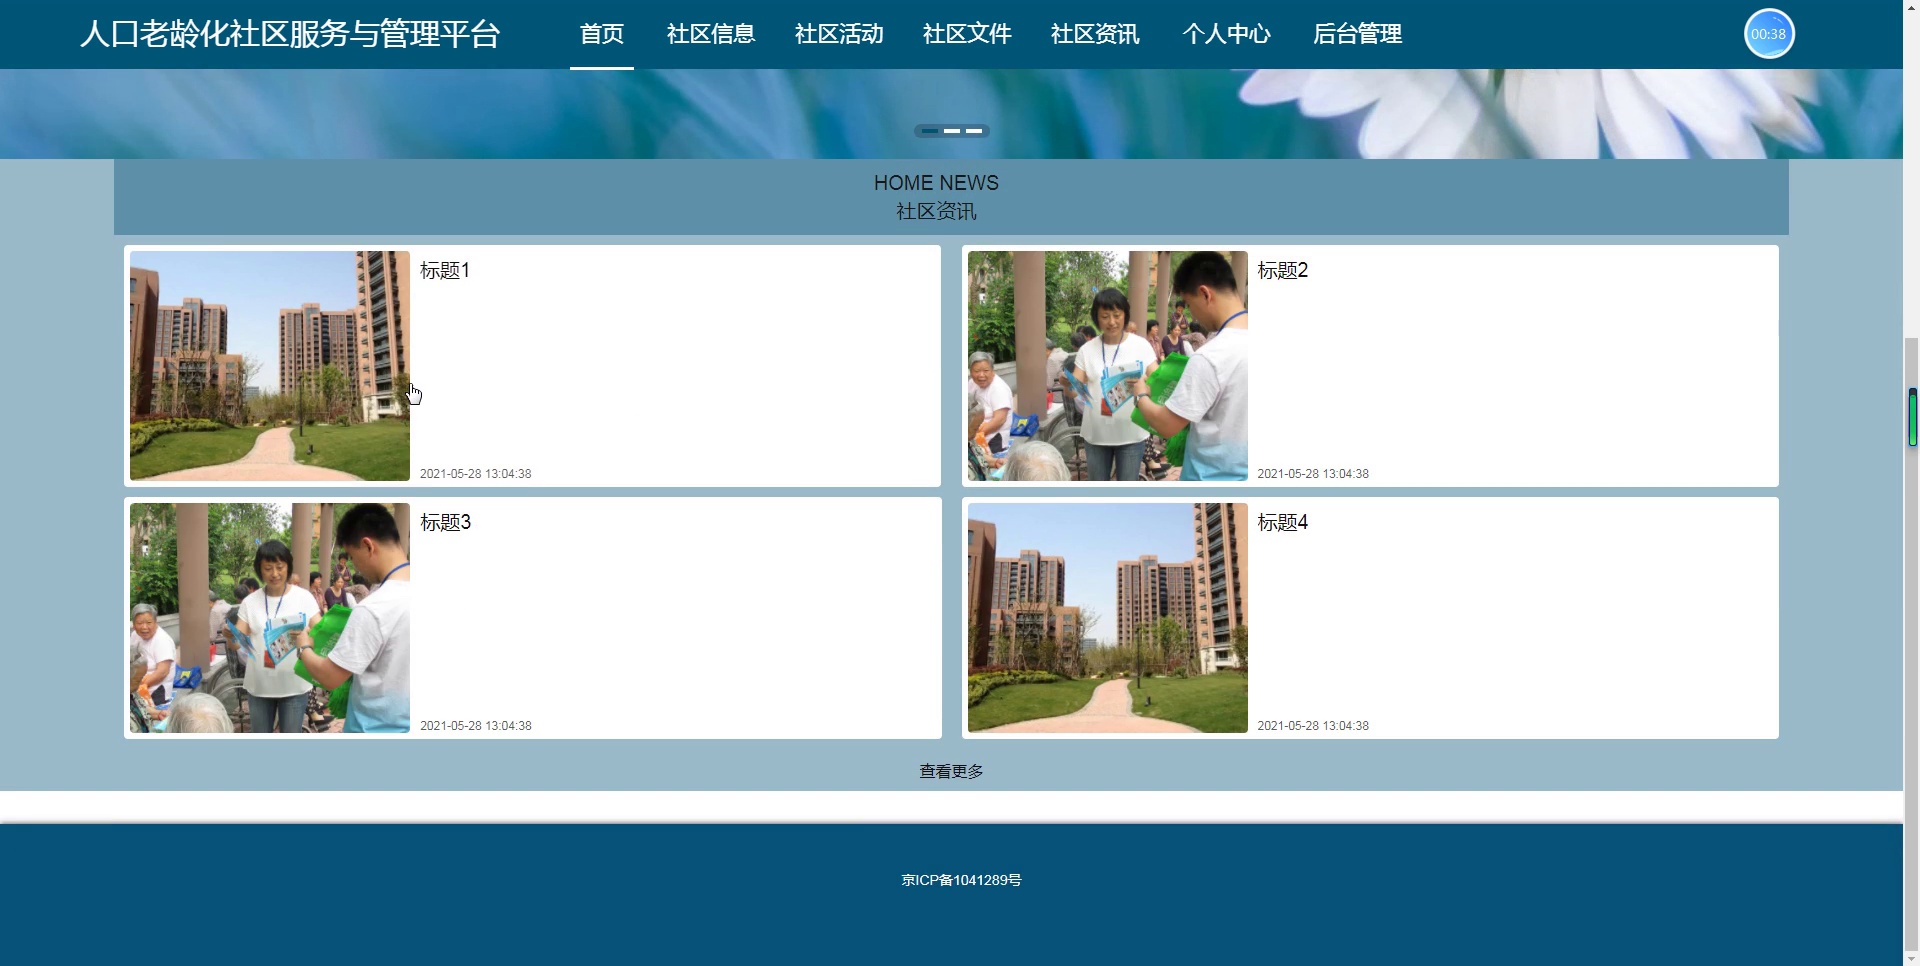Click the 京ICP备1041289号 footer text
The height and width of the screenshot is (966, 1920).
pos(961,880)
